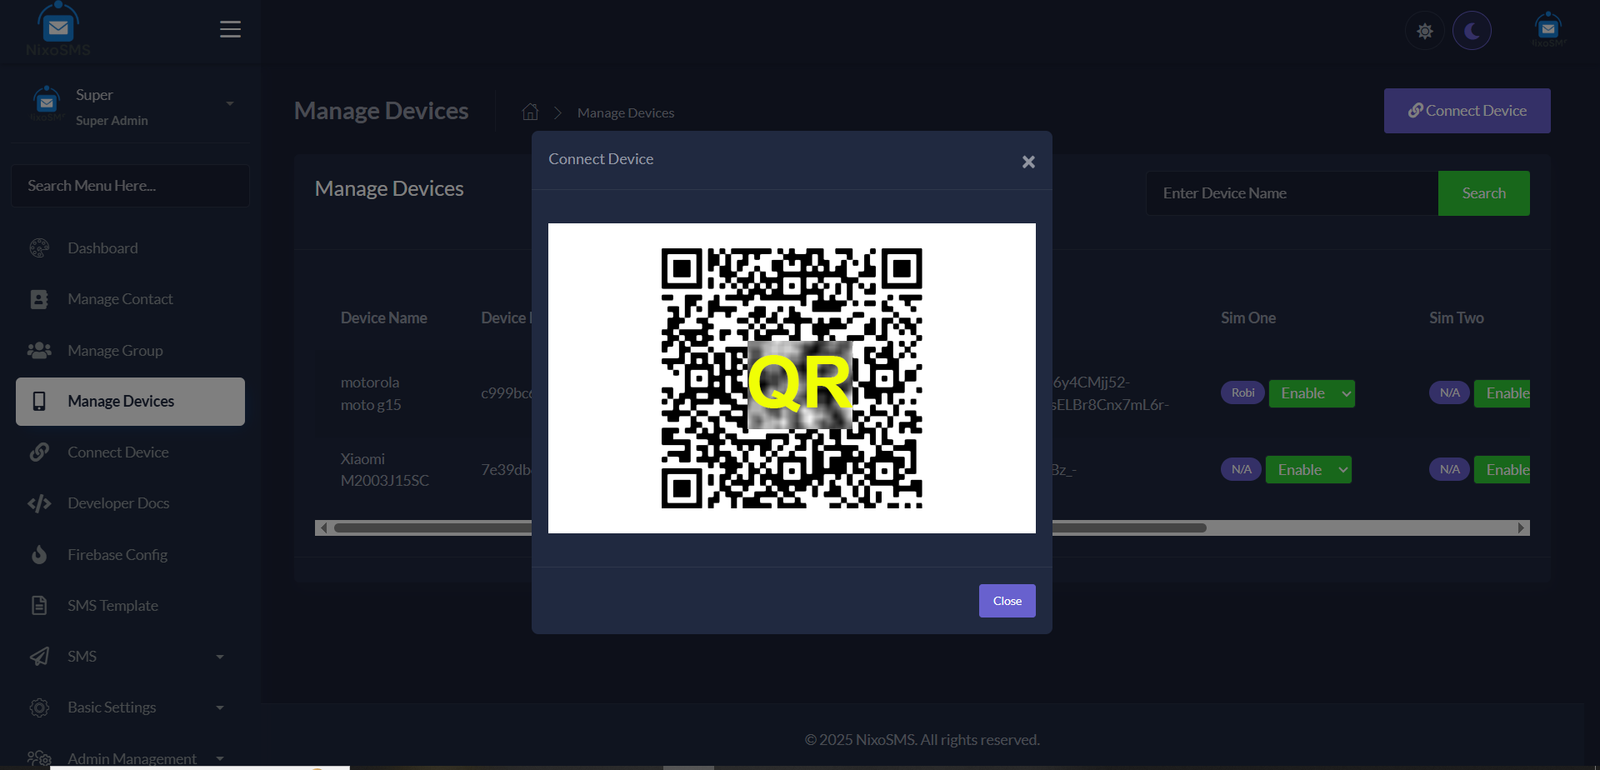This screenshot has width=1600, height=770.
Task: Click the Sim Two column header
Action: pyautogui.click(x=1456, y=318)
